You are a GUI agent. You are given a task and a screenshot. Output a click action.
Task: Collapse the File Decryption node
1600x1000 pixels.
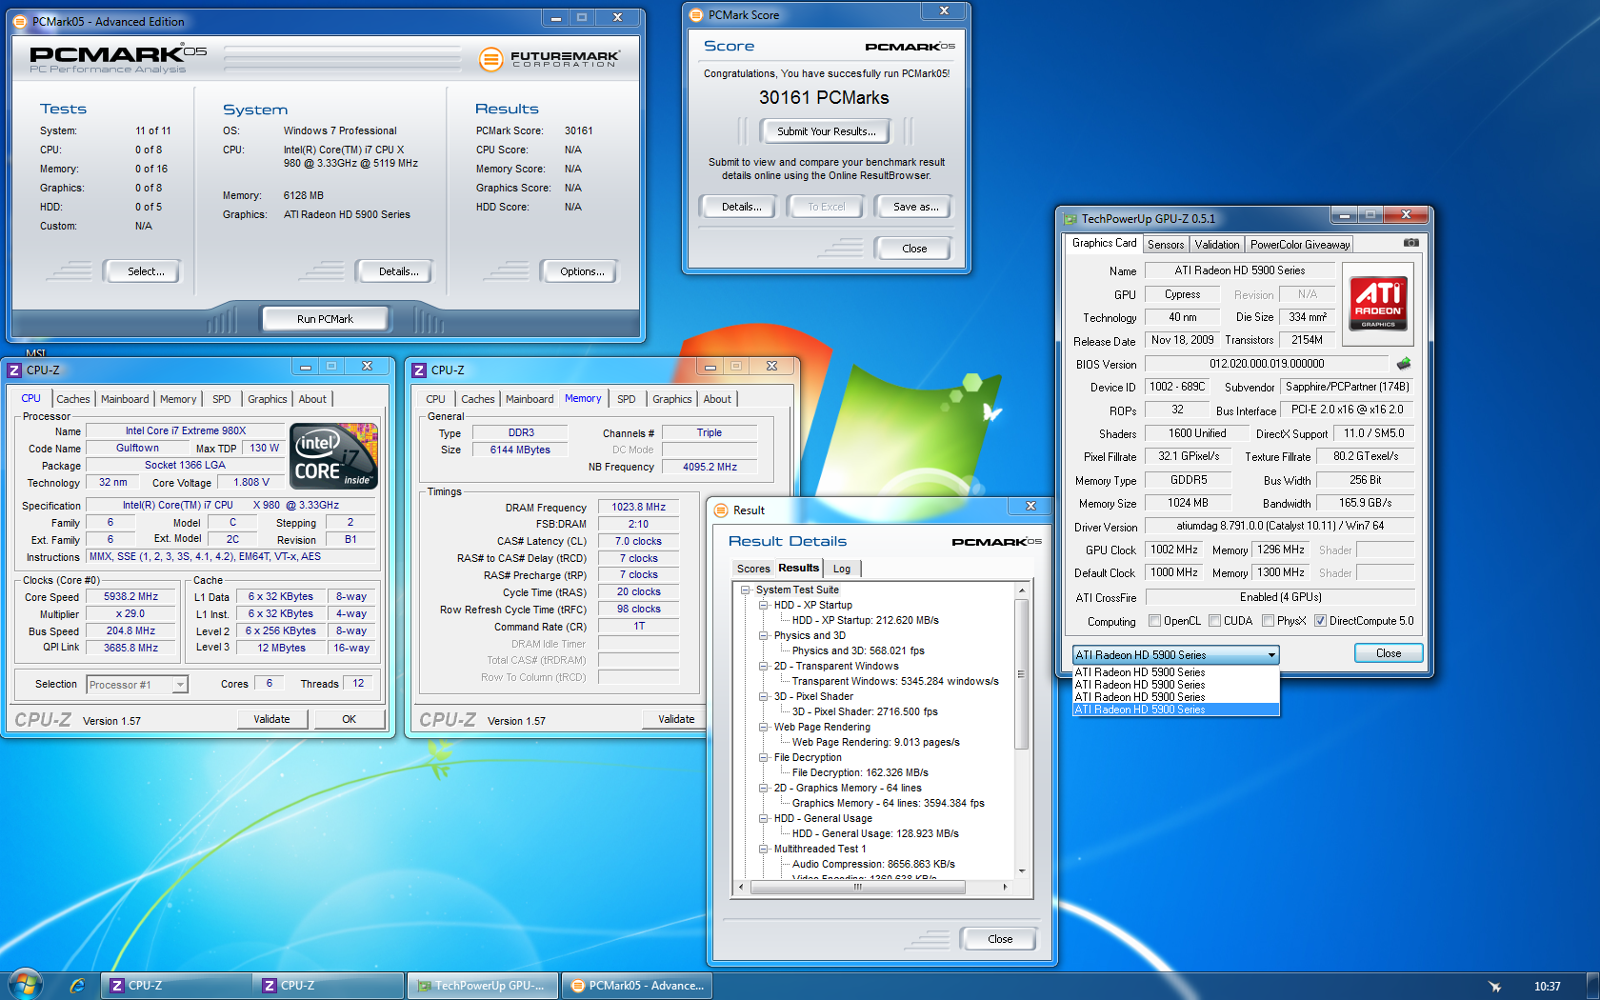click(763, 757)
